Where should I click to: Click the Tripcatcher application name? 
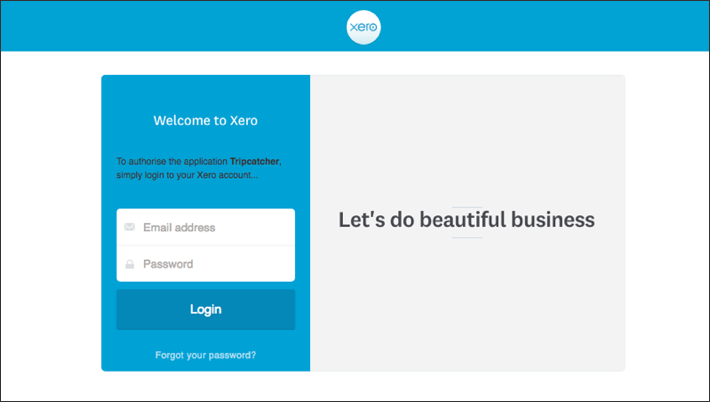coord(254,162)
